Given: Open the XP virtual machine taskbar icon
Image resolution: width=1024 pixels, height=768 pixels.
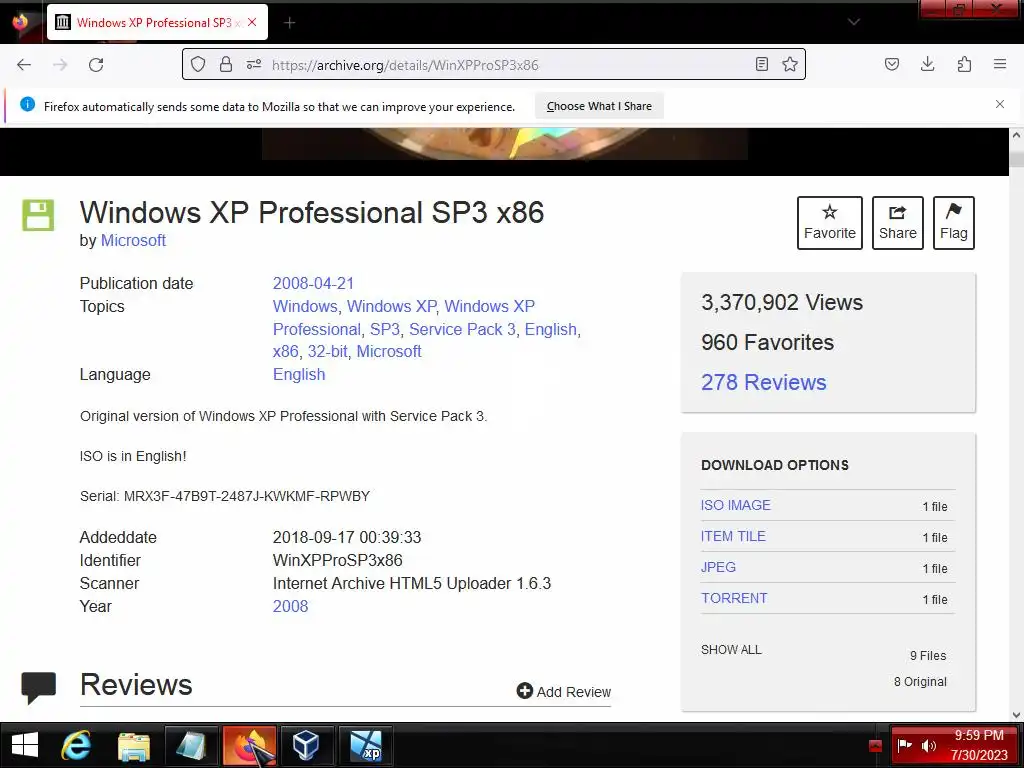Looking at the screenshot, I should point(366,745).
